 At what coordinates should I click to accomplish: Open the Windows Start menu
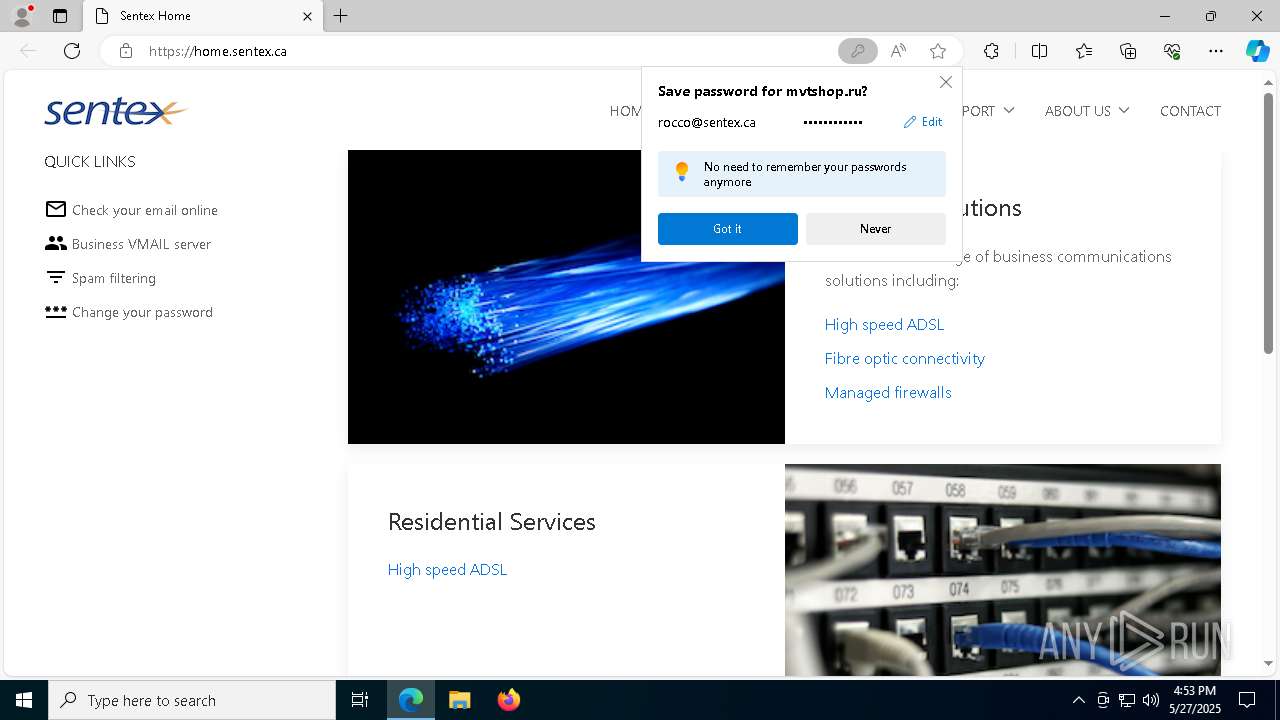pos(24,700)
